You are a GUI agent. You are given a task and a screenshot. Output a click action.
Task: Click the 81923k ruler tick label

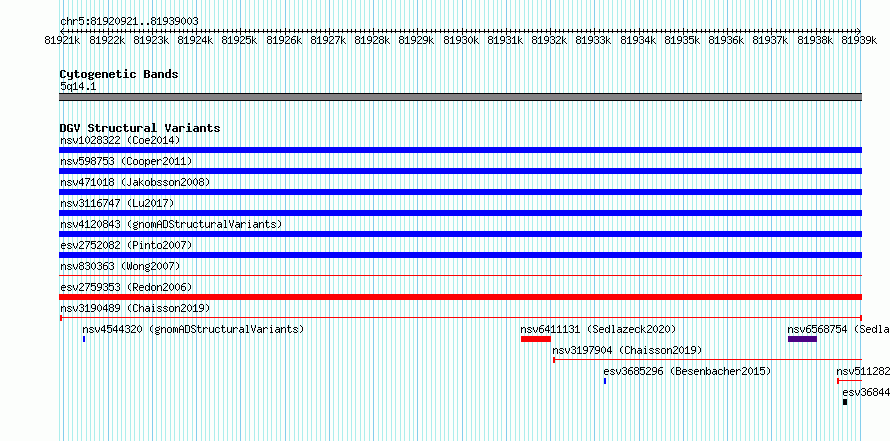coord(152,40)
